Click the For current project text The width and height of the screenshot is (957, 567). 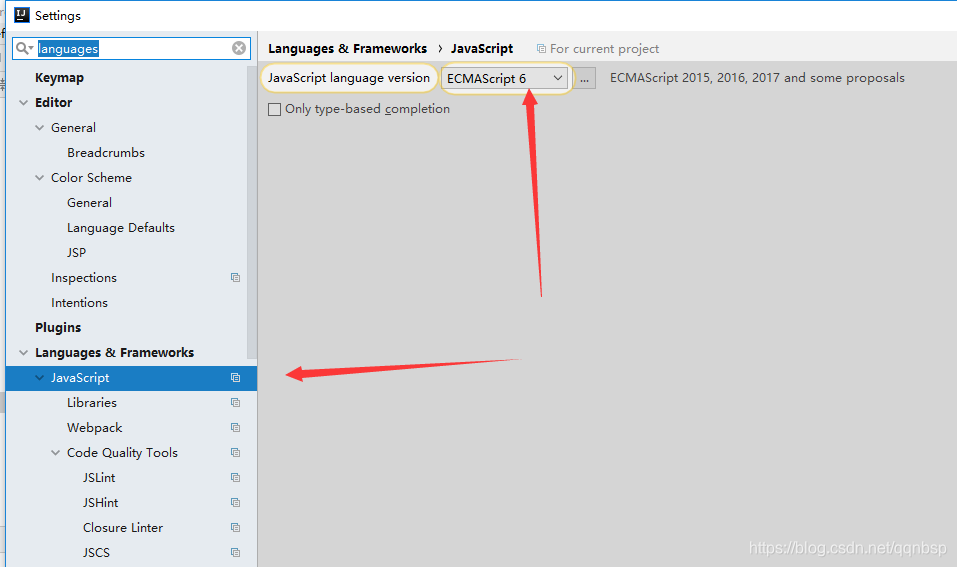(x=604, y=49)
